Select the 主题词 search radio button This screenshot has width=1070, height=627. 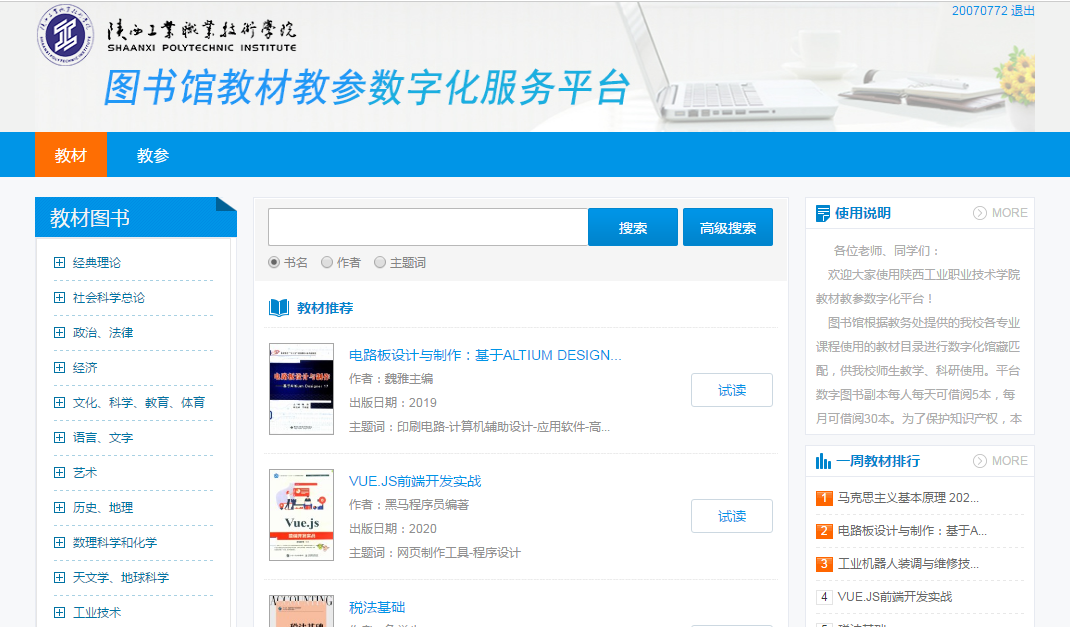(x=380, y=263)
